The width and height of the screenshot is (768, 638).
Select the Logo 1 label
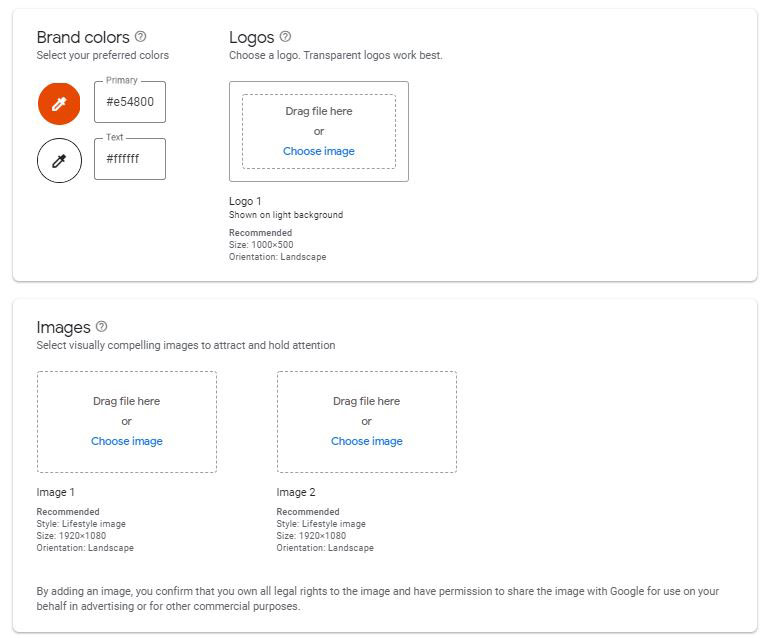(245, 201)
